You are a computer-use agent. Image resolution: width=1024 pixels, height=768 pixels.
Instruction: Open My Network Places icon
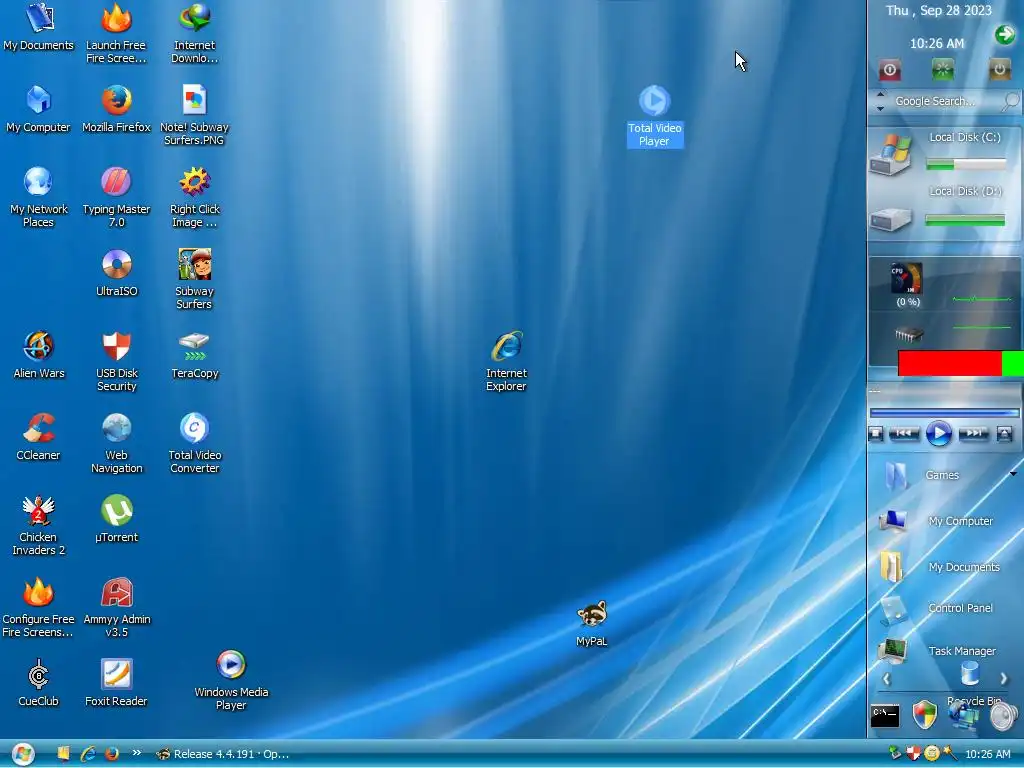click(39, 197)
